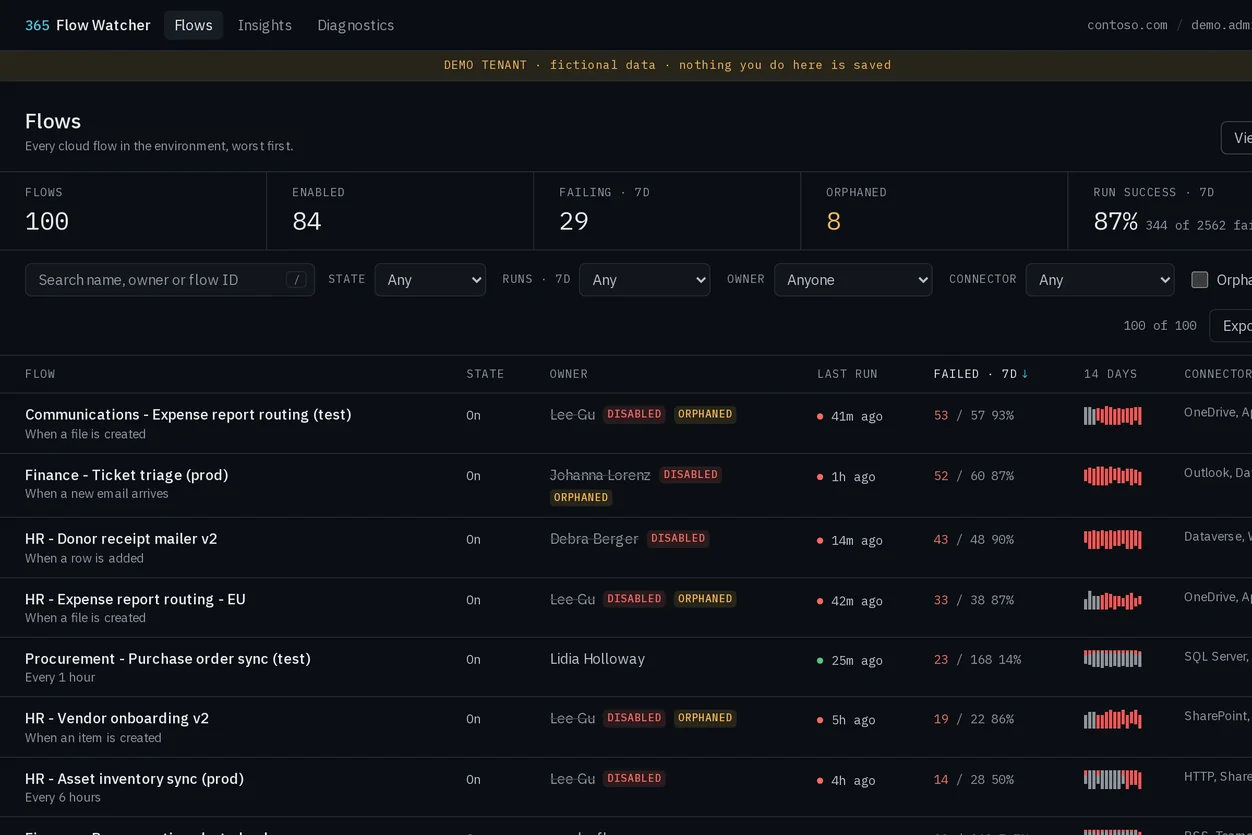Open HR - Vendor onboarding v2 flow
The width and height of the screenshot is (1252, 835).
(117, 718)
